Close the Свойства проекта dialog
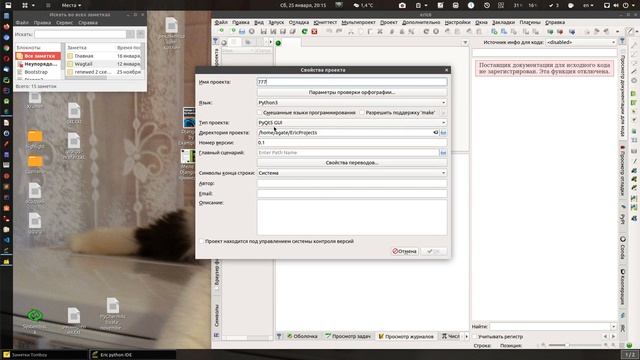 (447, 70)
